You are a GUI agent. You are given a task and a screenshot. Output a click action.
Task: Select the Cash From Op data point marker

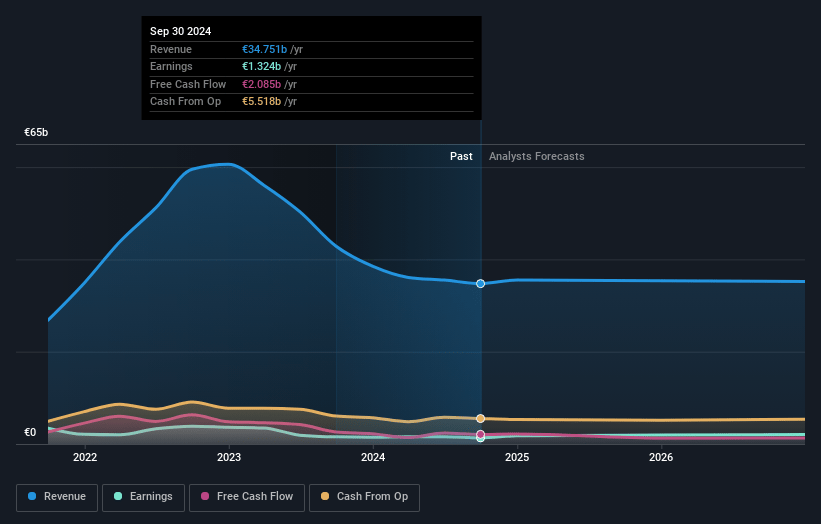[x=481, y=418]
